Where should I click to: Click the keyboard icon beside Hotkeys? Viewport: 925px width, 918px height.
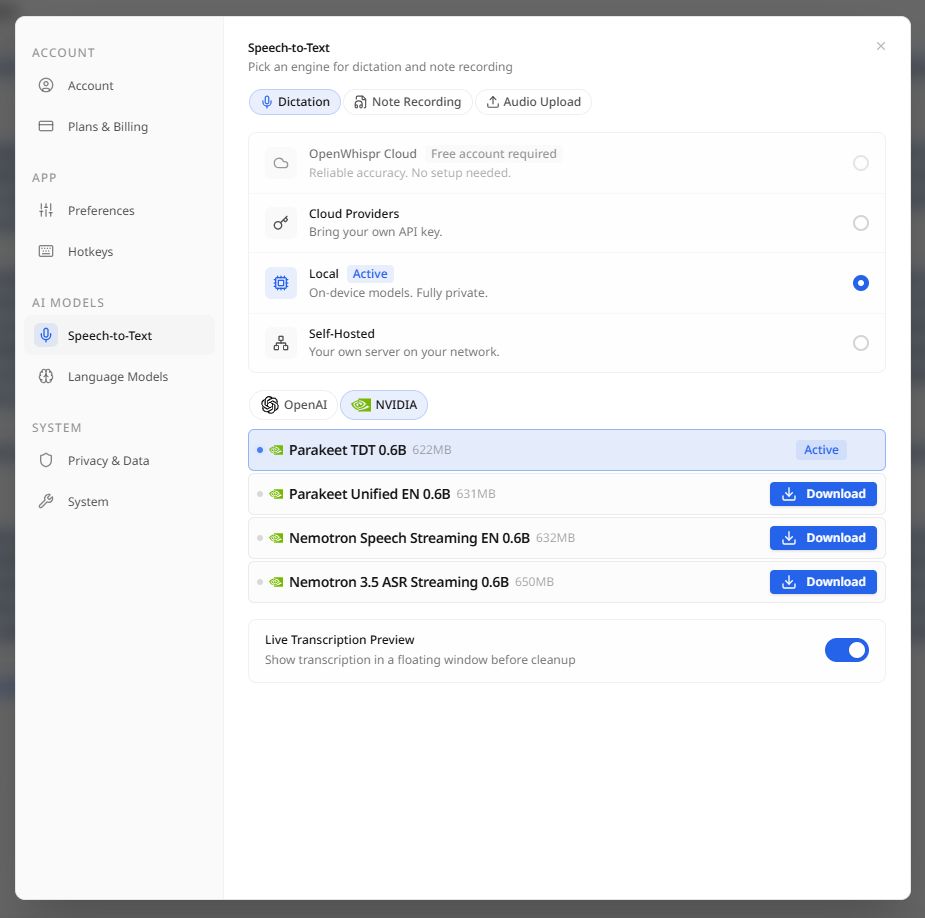tap(46, 251)
